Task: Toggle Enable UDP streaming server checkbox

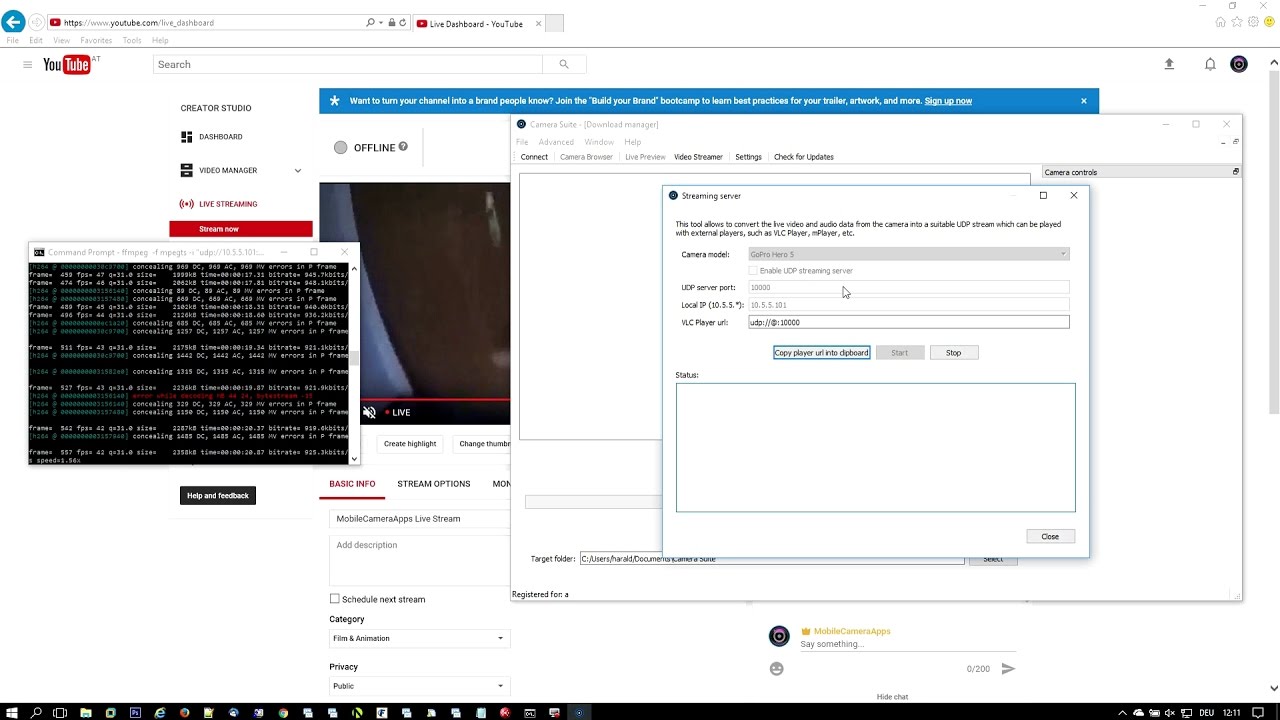Action: pyautogui.click(x=753, y=271)
